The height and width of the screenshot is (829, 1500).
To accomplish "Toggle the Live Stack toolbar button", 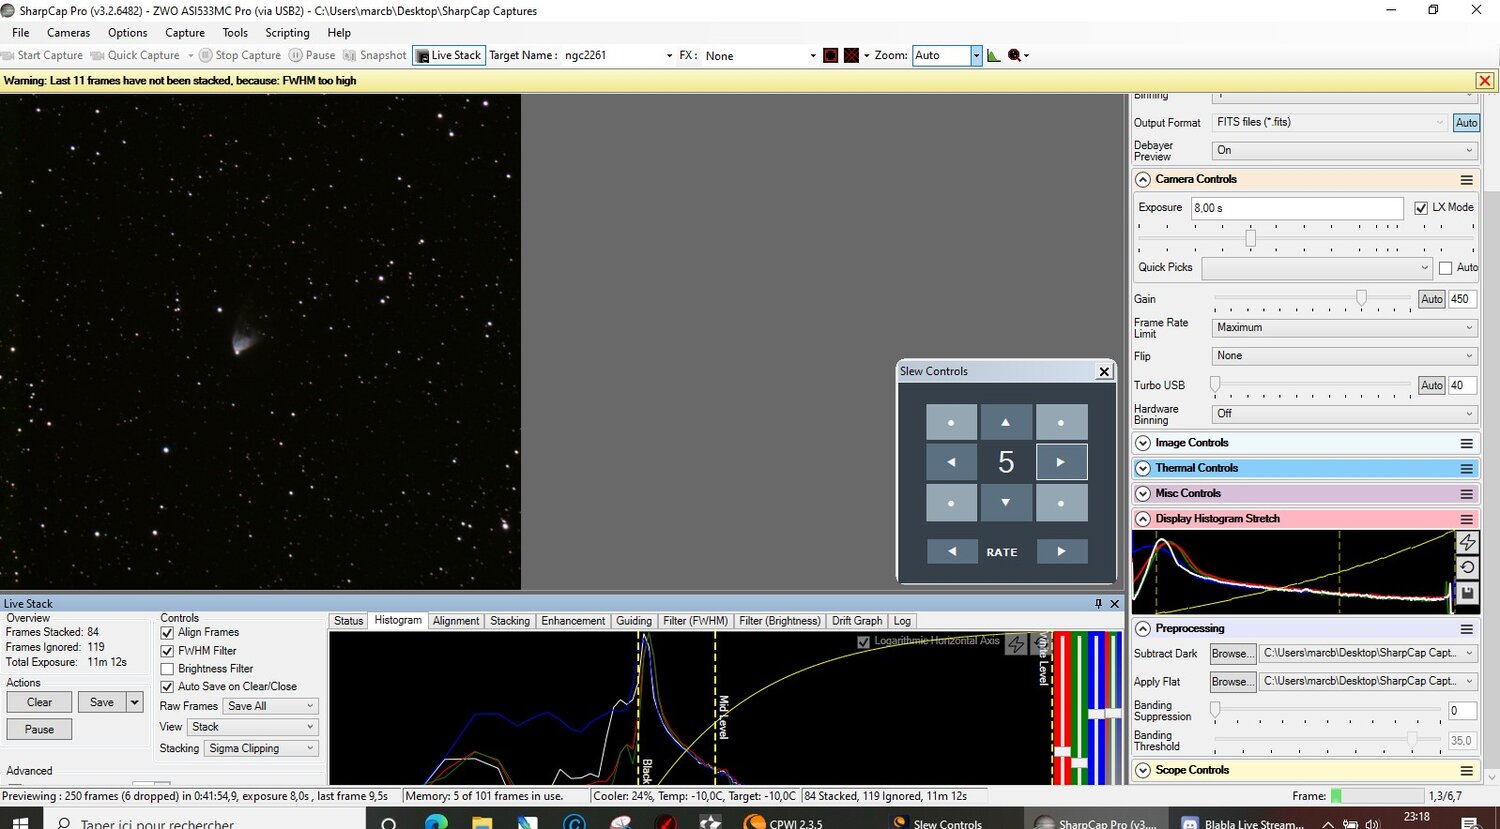I will tap(449, 55).
